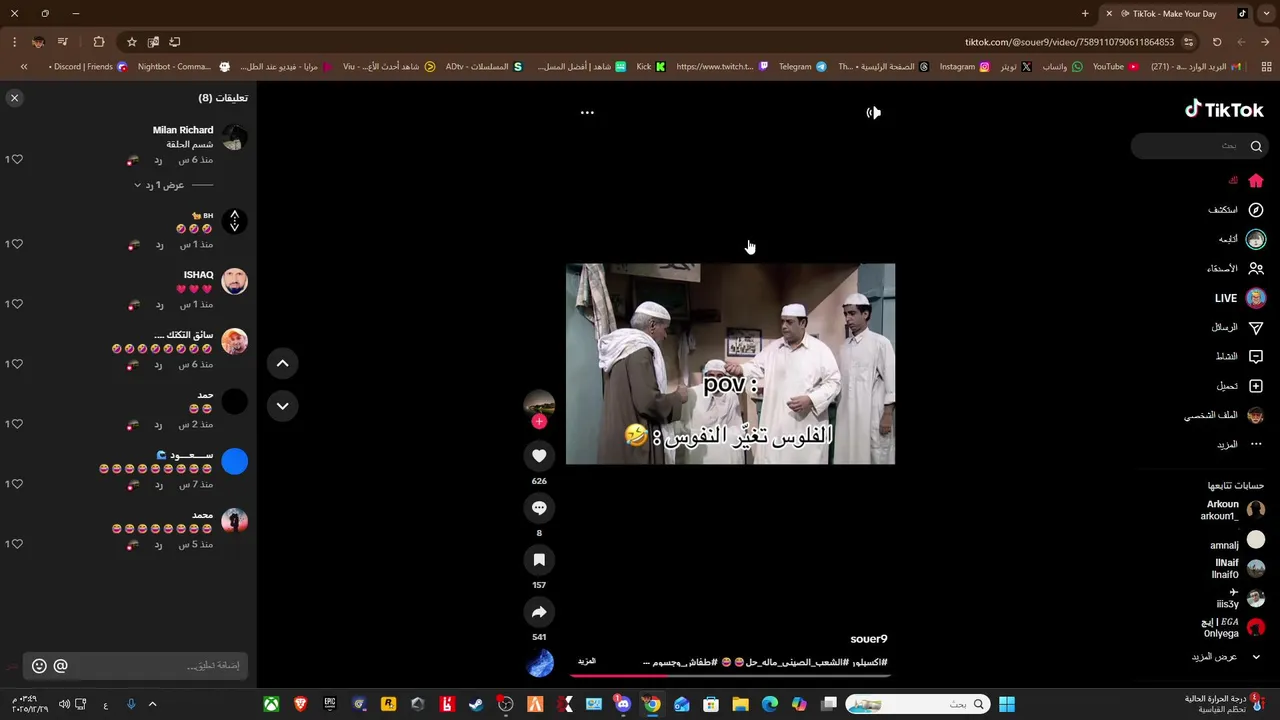1280x720 pixels.
Task: Click the mention @ icon
Action: pyautogui.click(x=60, y=666)
